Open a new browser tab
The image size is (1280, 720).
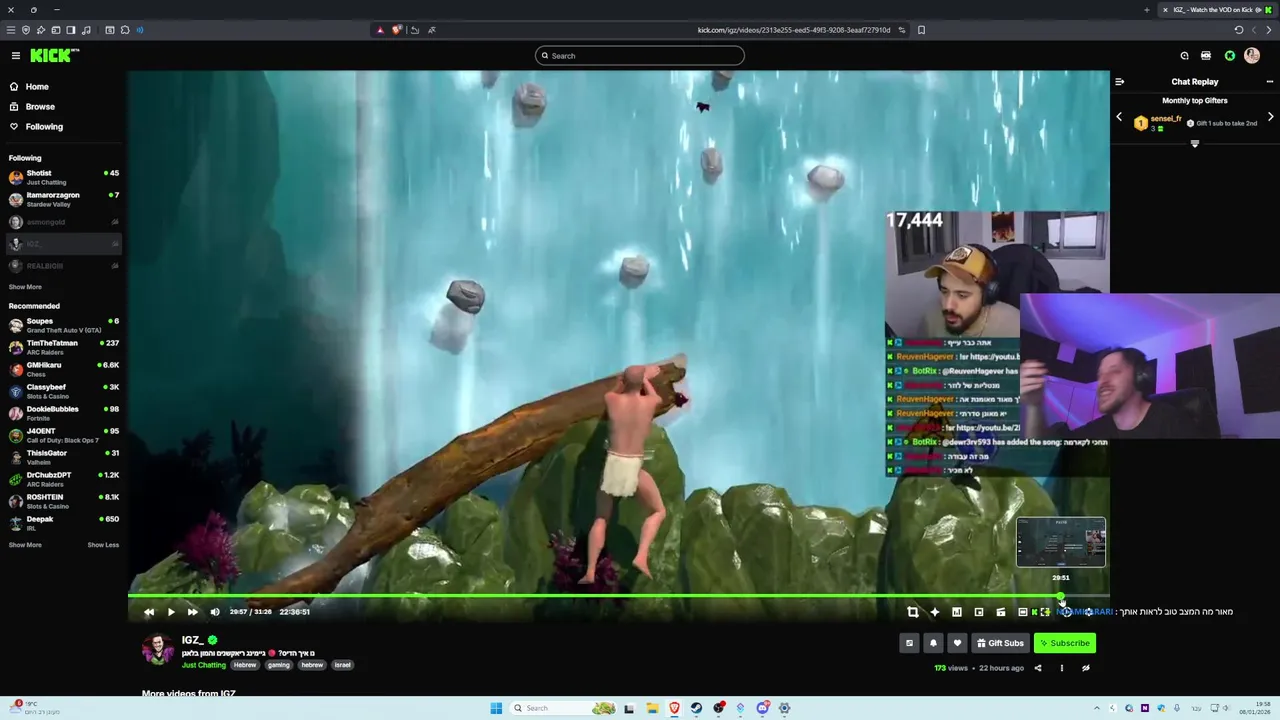coord(1147,10)
